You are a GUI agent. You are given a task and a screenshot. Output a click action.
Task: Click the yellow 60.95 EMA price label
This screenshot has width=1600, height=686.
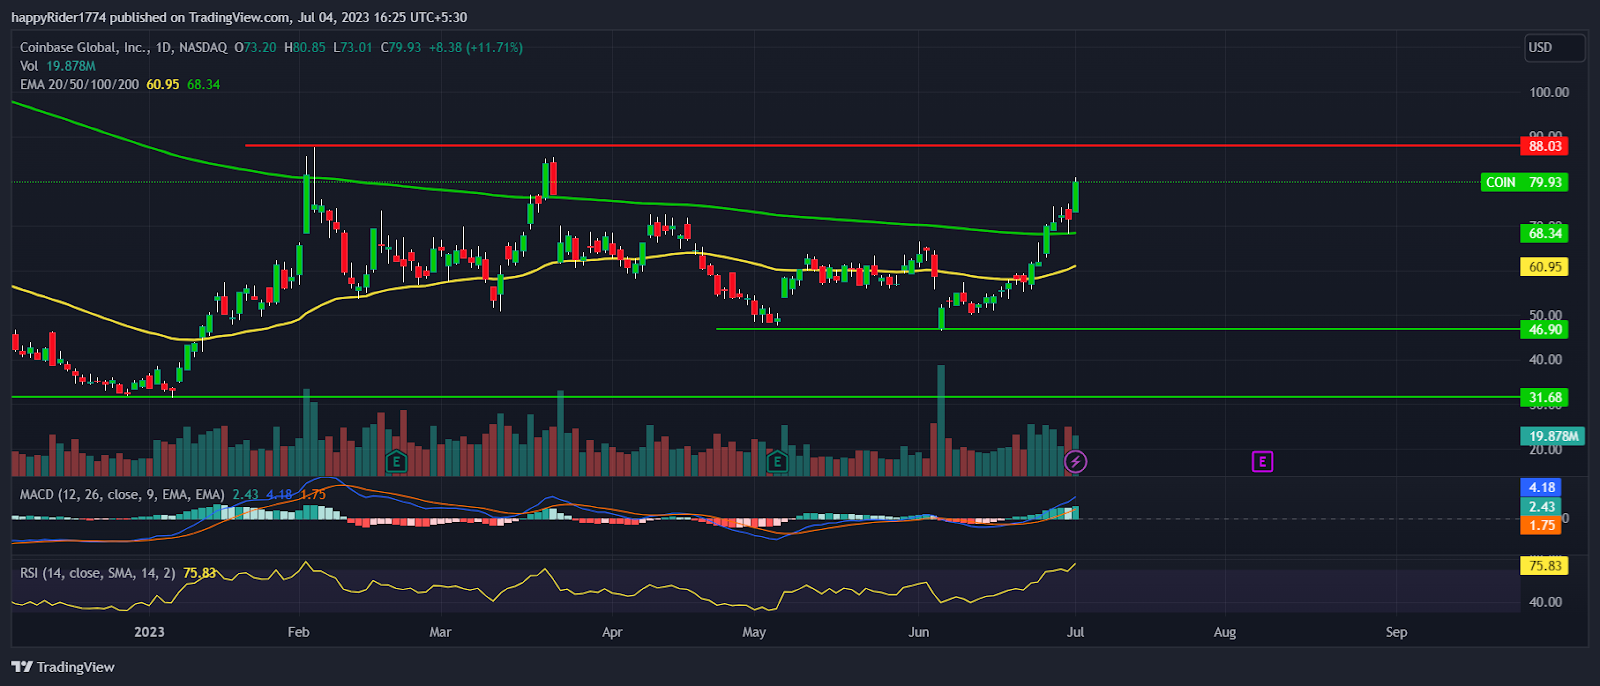pyautogui.click(x=1544, y=267)
